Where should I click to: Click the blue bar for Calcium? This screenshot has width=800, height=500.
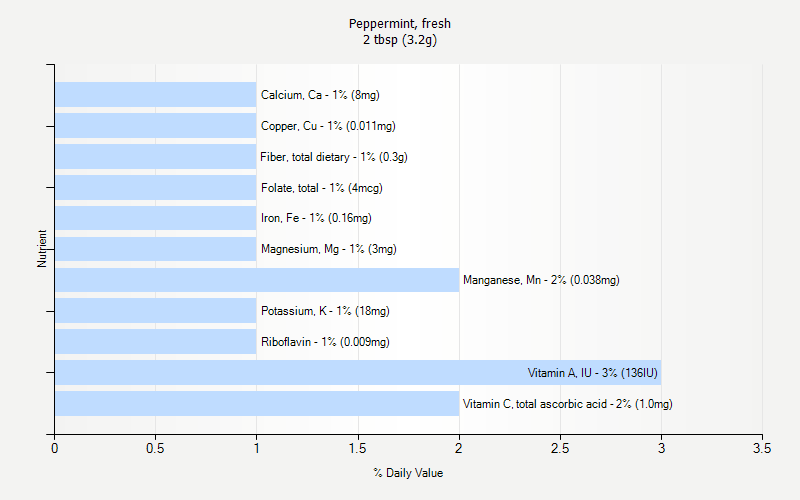156,94
